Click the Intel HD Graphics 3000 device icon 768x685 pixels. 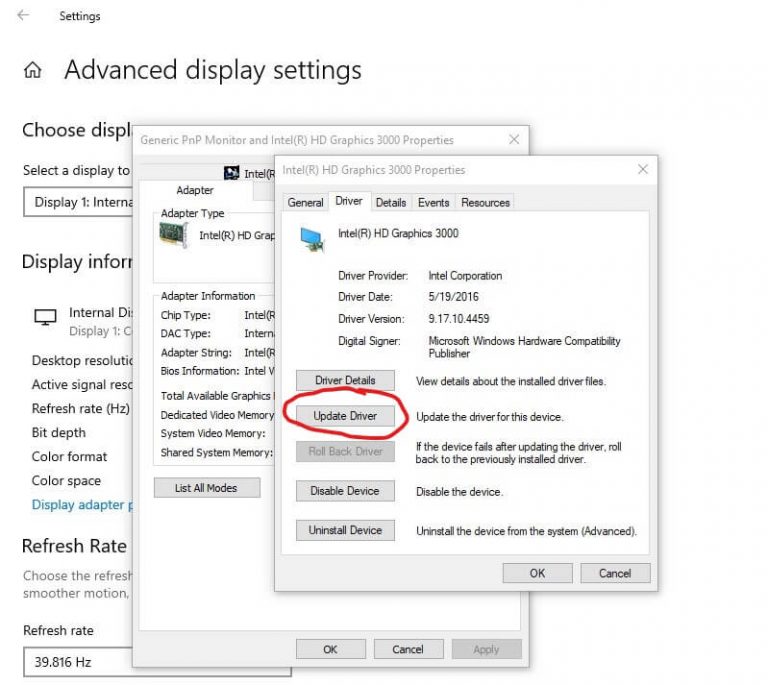(x=312, y=239)
